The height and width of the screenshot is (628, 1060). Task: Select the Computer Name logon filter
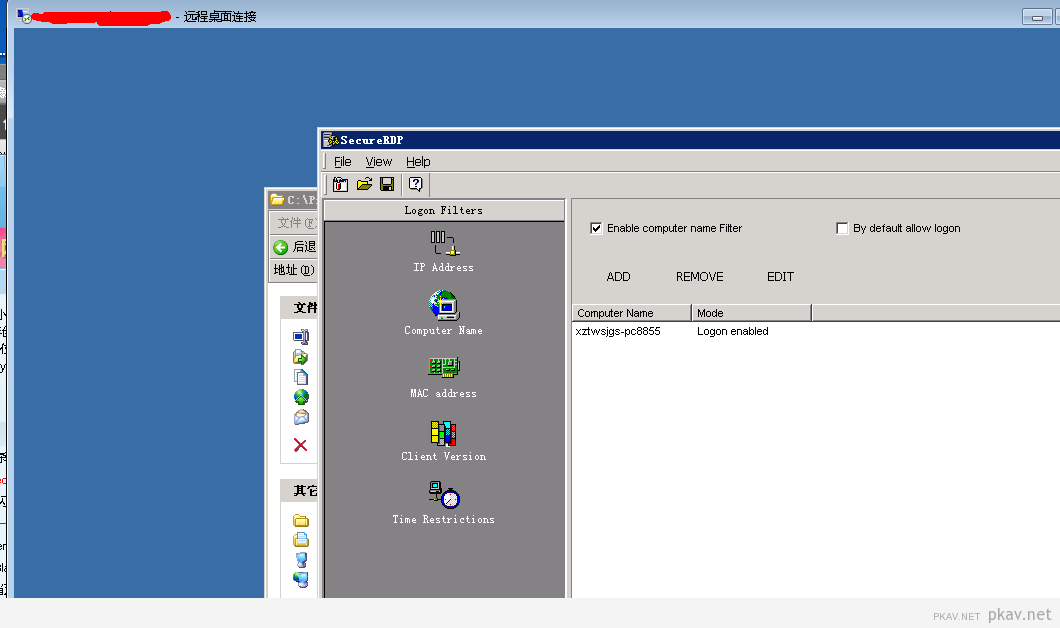pos(443,313)
